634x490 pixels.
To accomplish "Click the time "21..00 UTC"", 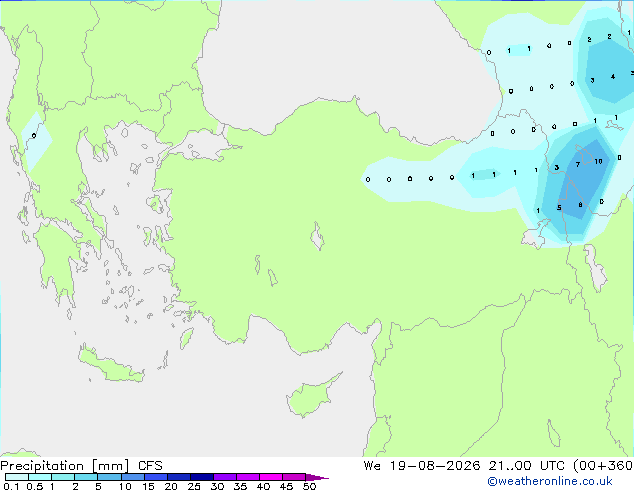I will coord(526,466).
